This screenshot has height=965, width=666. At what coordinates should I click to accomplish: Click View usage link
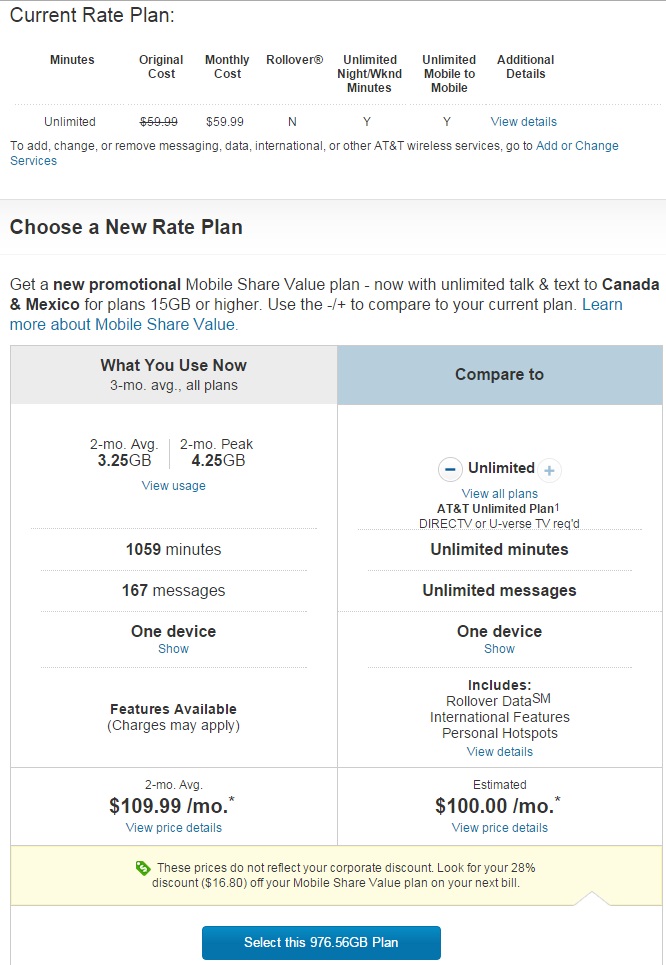click(x=174, y=486)
